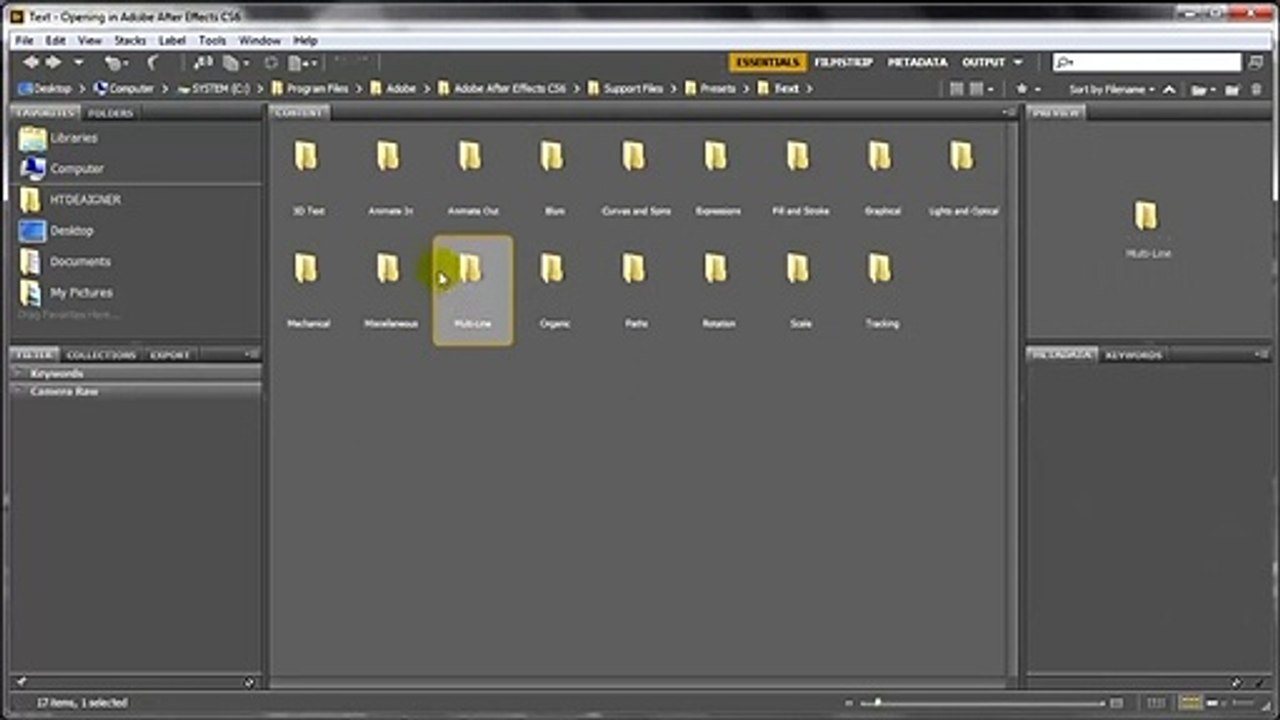Click Desktop in the path bar
The height and width of the screenshot is (720, 1280).
[x=46, y=89]
